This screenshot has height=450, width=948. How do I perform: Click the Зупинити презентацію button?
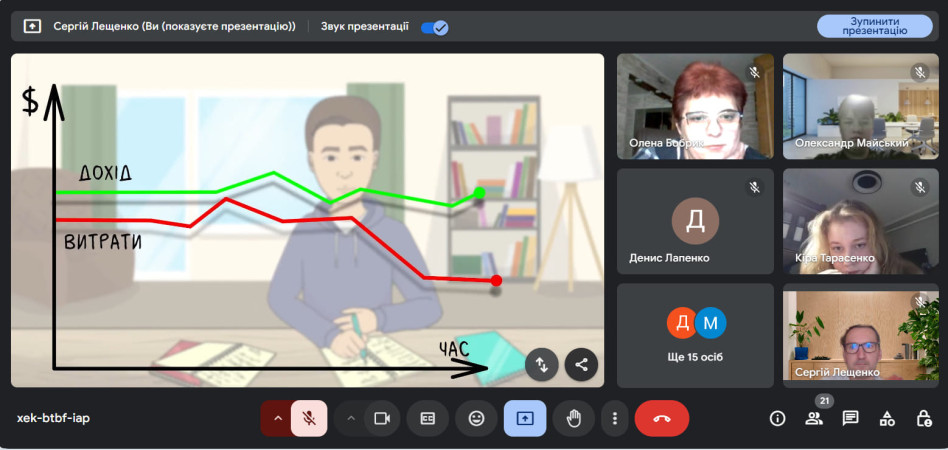pyautogui.click(x=874, y=26)
